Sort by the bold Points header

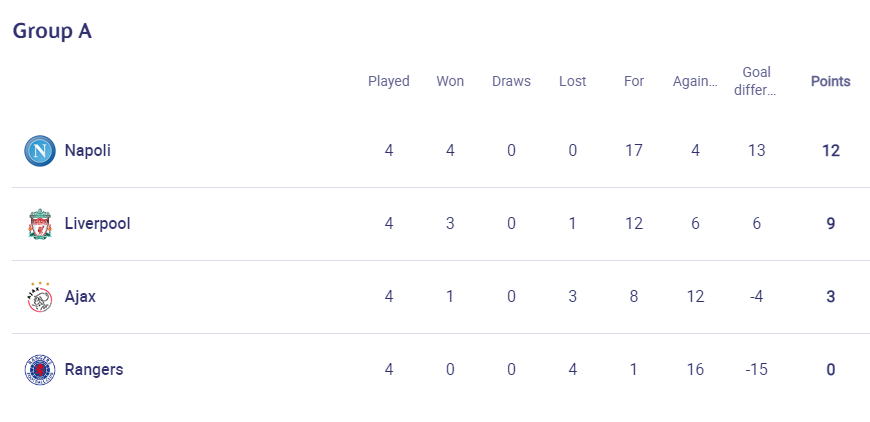coord(831,81)
